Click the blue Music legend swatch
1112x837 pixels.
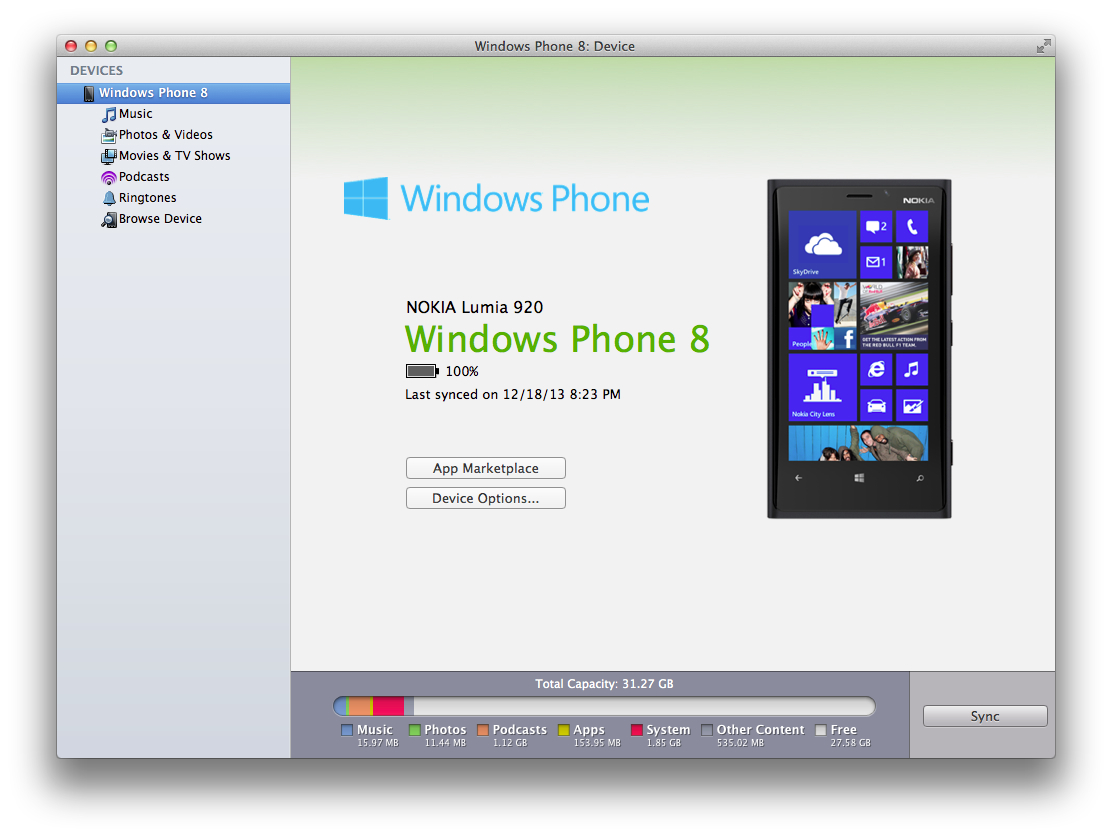click(x=347, y=730)
